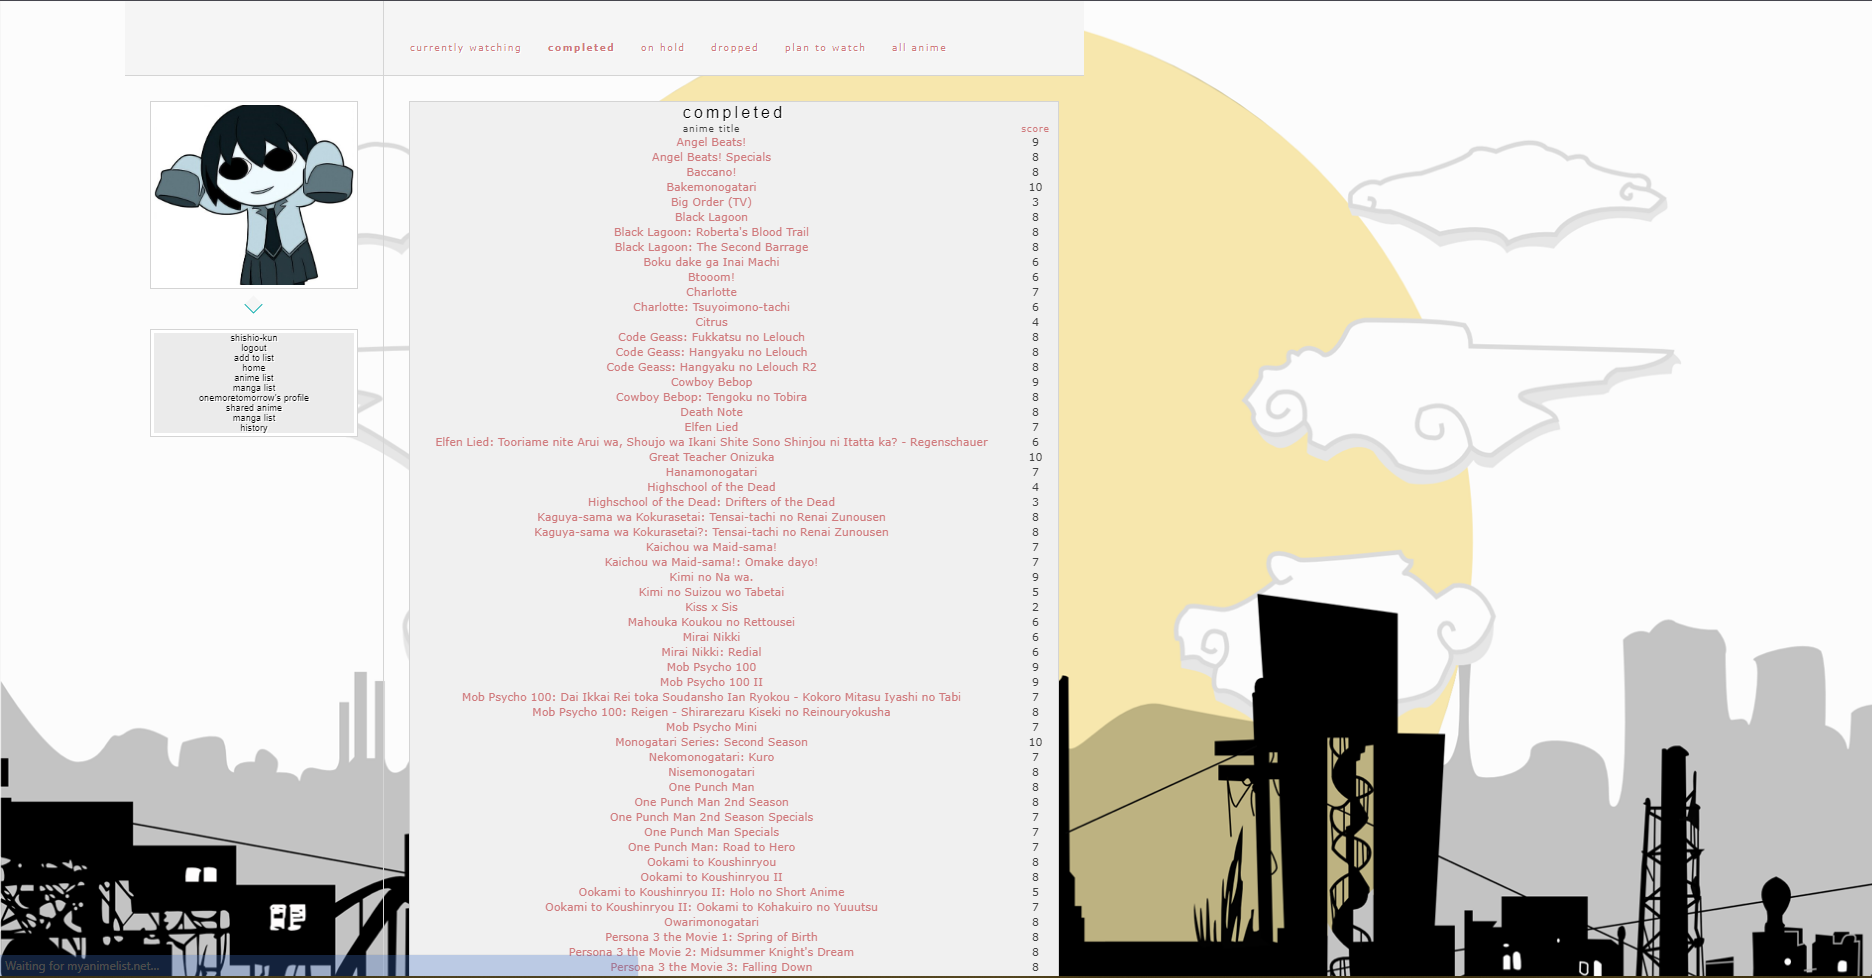Open the Btooom! entry
Screen dimensions: 1872x978
pyautogui.click(x=711, y=277)
